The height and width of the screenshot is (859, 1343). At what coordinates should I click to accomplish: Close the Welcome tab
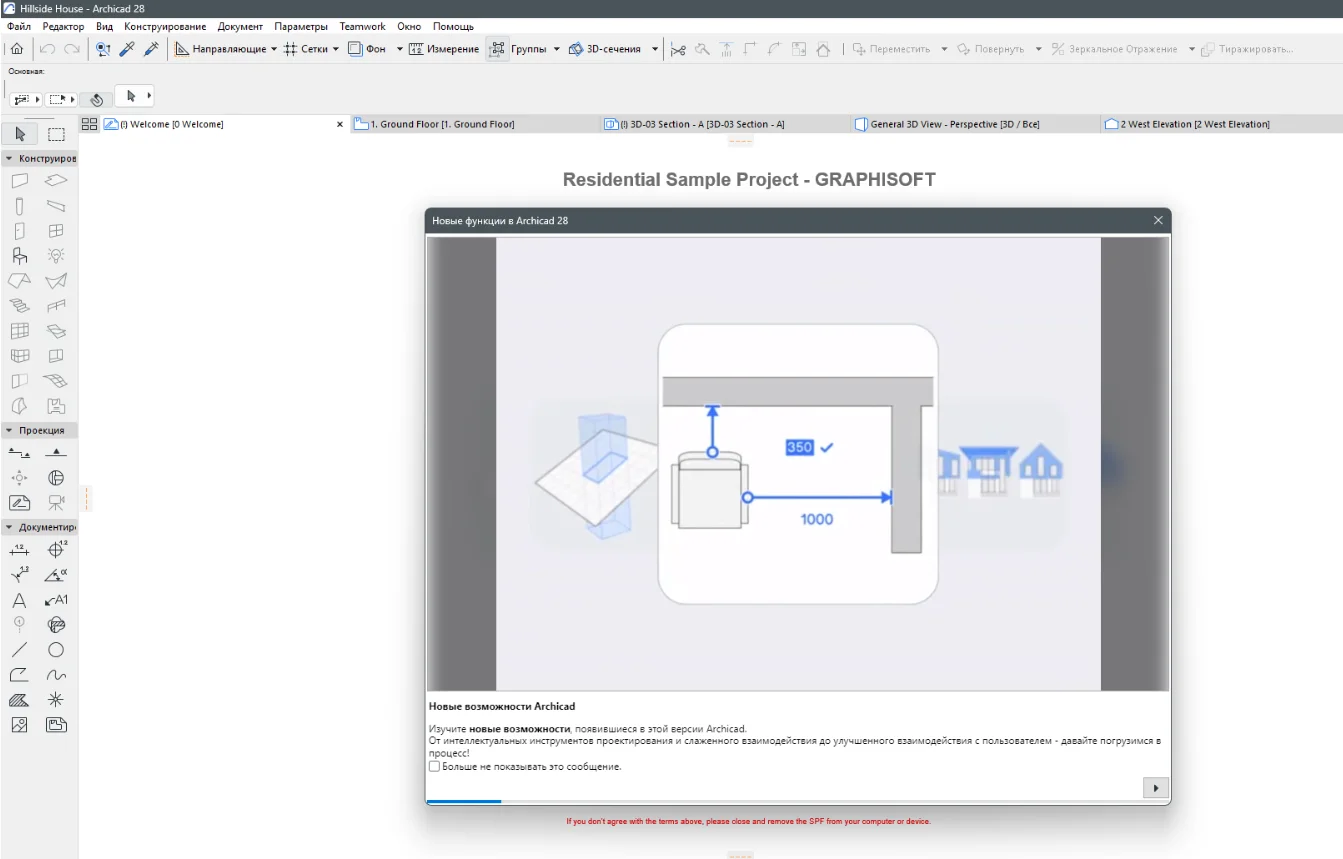click(x=340, y=124)
